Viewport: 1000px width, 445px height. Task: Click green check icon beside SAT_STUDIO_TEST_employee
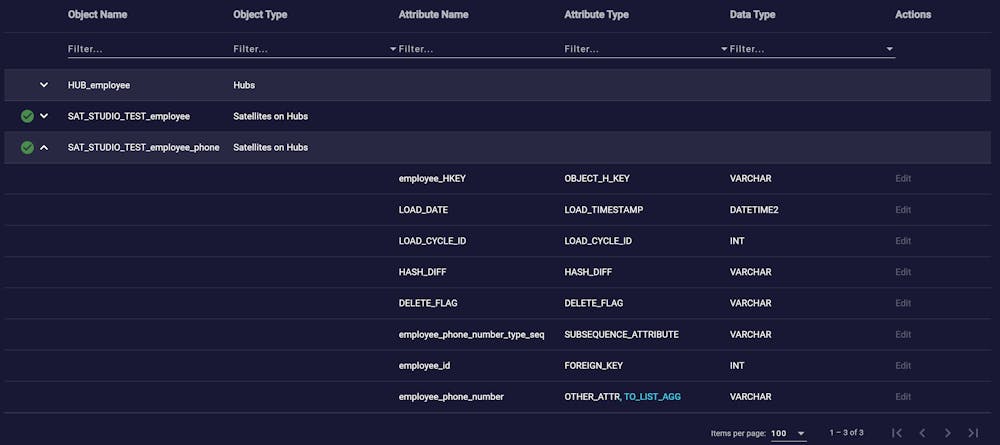[27, 116]
